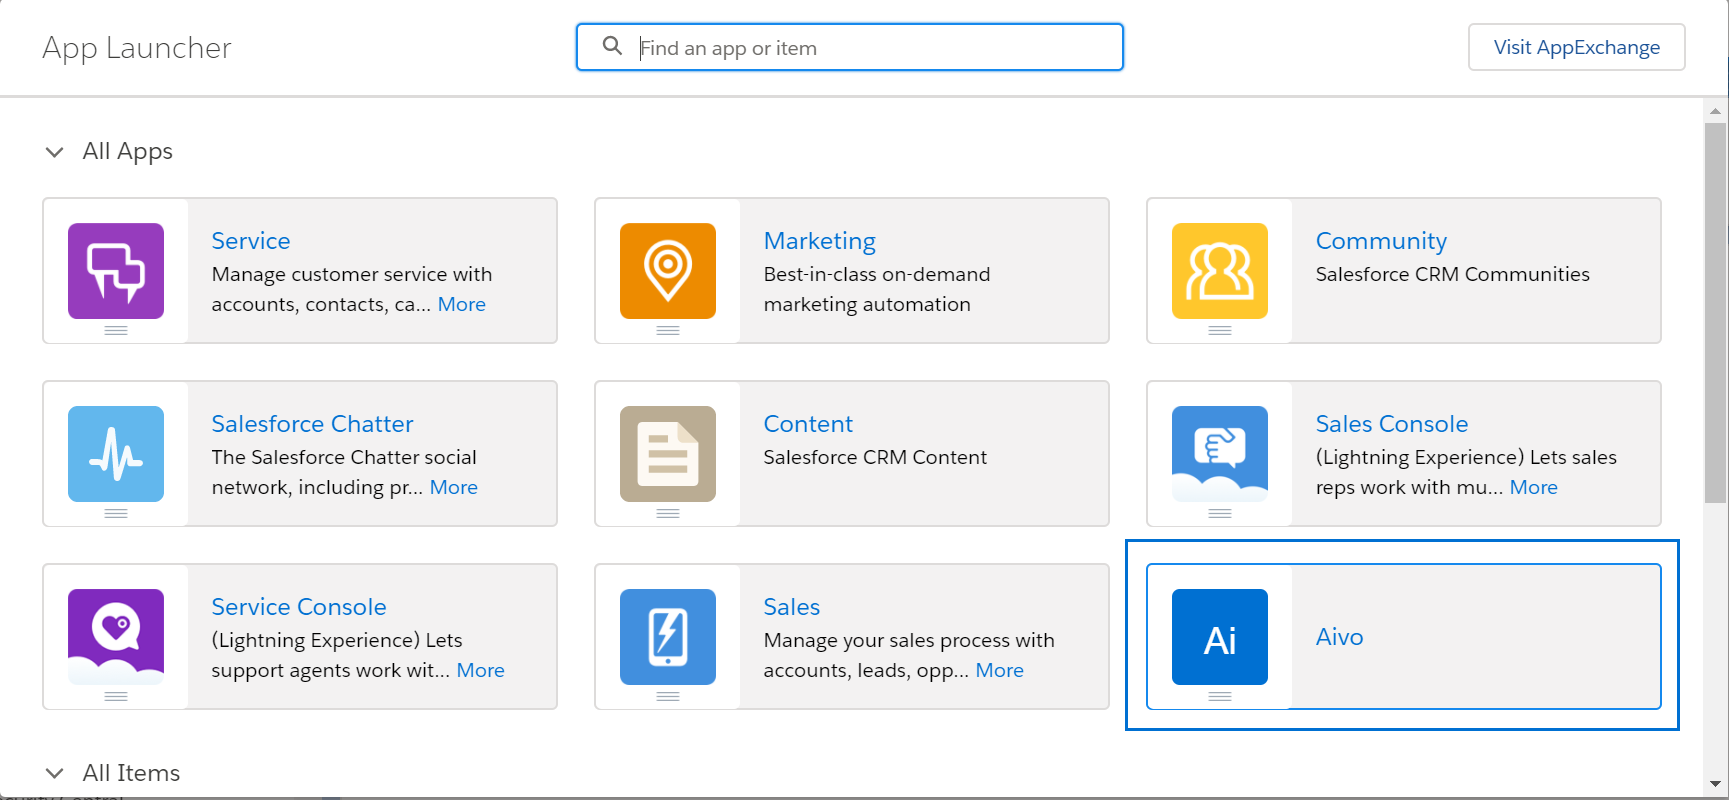Grab the drag handle under Service Console icon
Screen dimensions: 1729x800
(x=116, y=696)
